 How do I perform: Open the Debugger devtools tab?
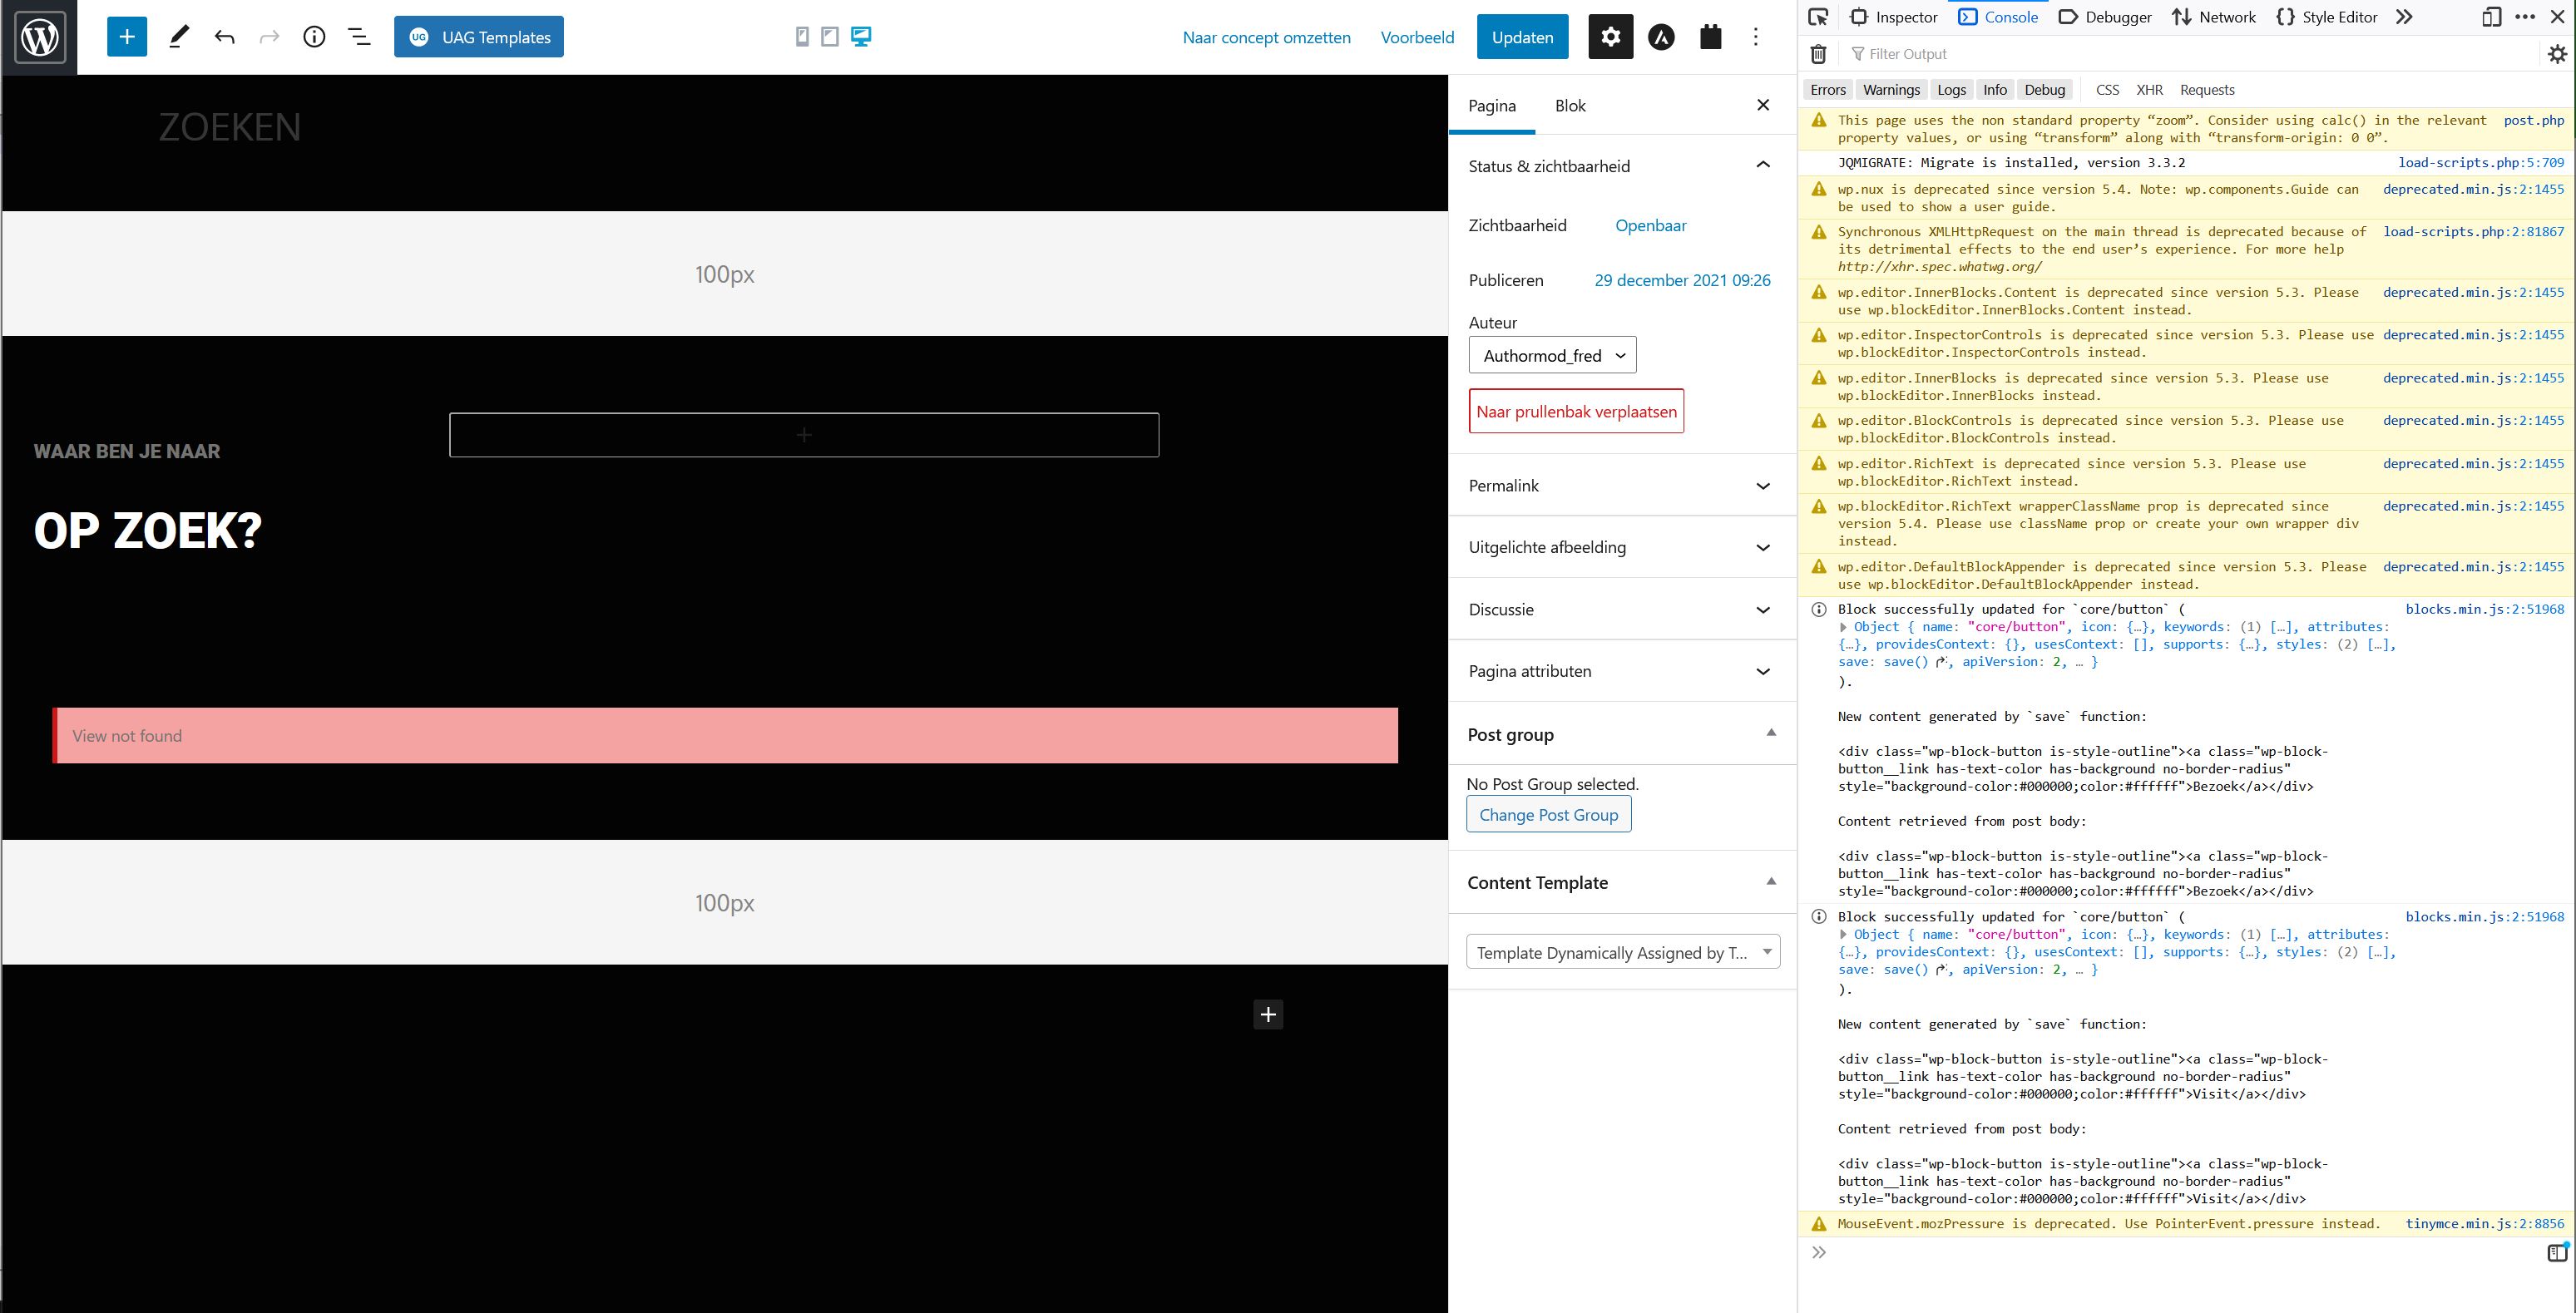(2105, 17)
